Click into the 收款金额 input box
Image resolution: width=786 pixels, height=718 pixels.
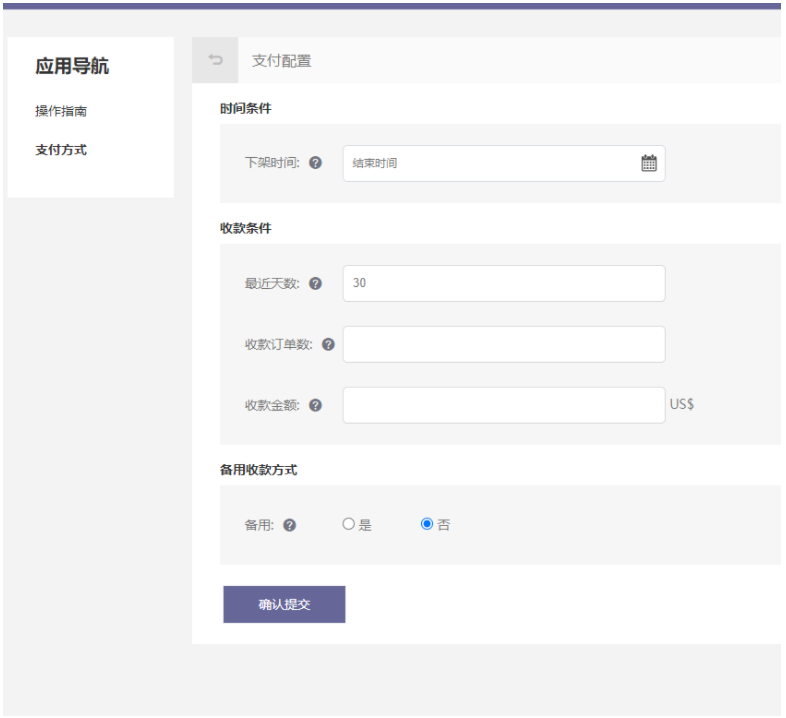[x=503, y=405]
